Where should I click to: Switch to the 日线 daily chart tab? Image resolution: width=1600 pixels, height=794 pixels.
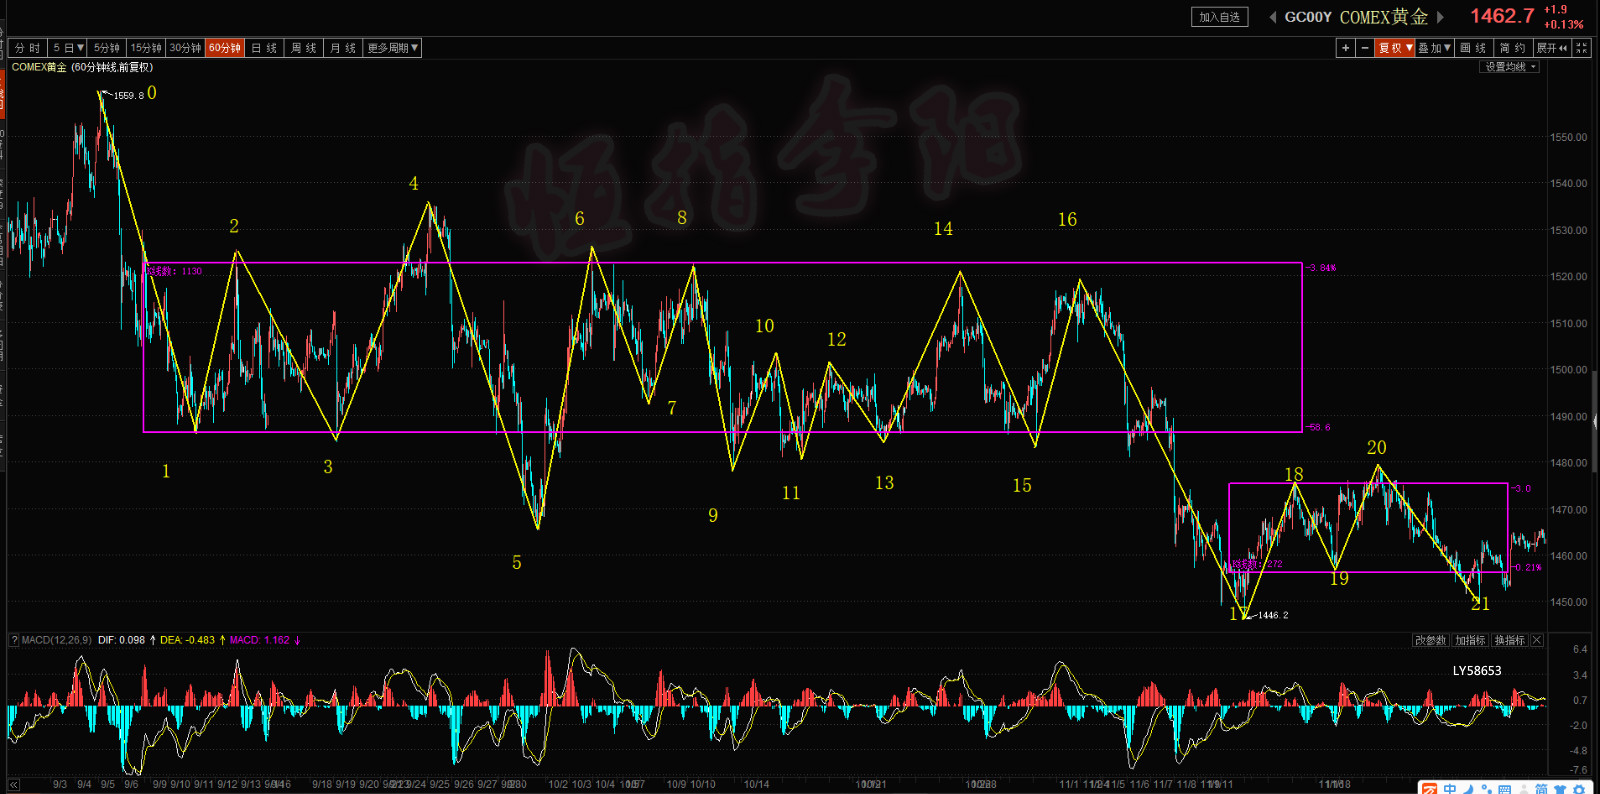click(264, 48)
